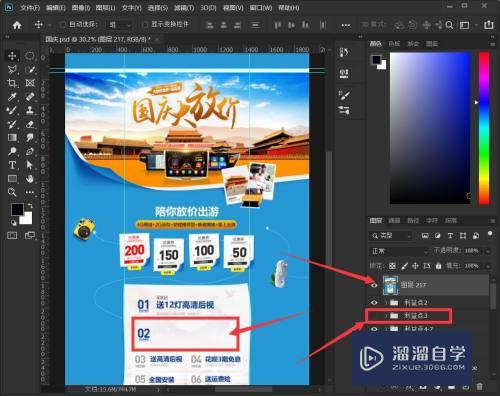Toggle Quick Mask mode icon
The image size is (500, 396).
pos(12,236)
